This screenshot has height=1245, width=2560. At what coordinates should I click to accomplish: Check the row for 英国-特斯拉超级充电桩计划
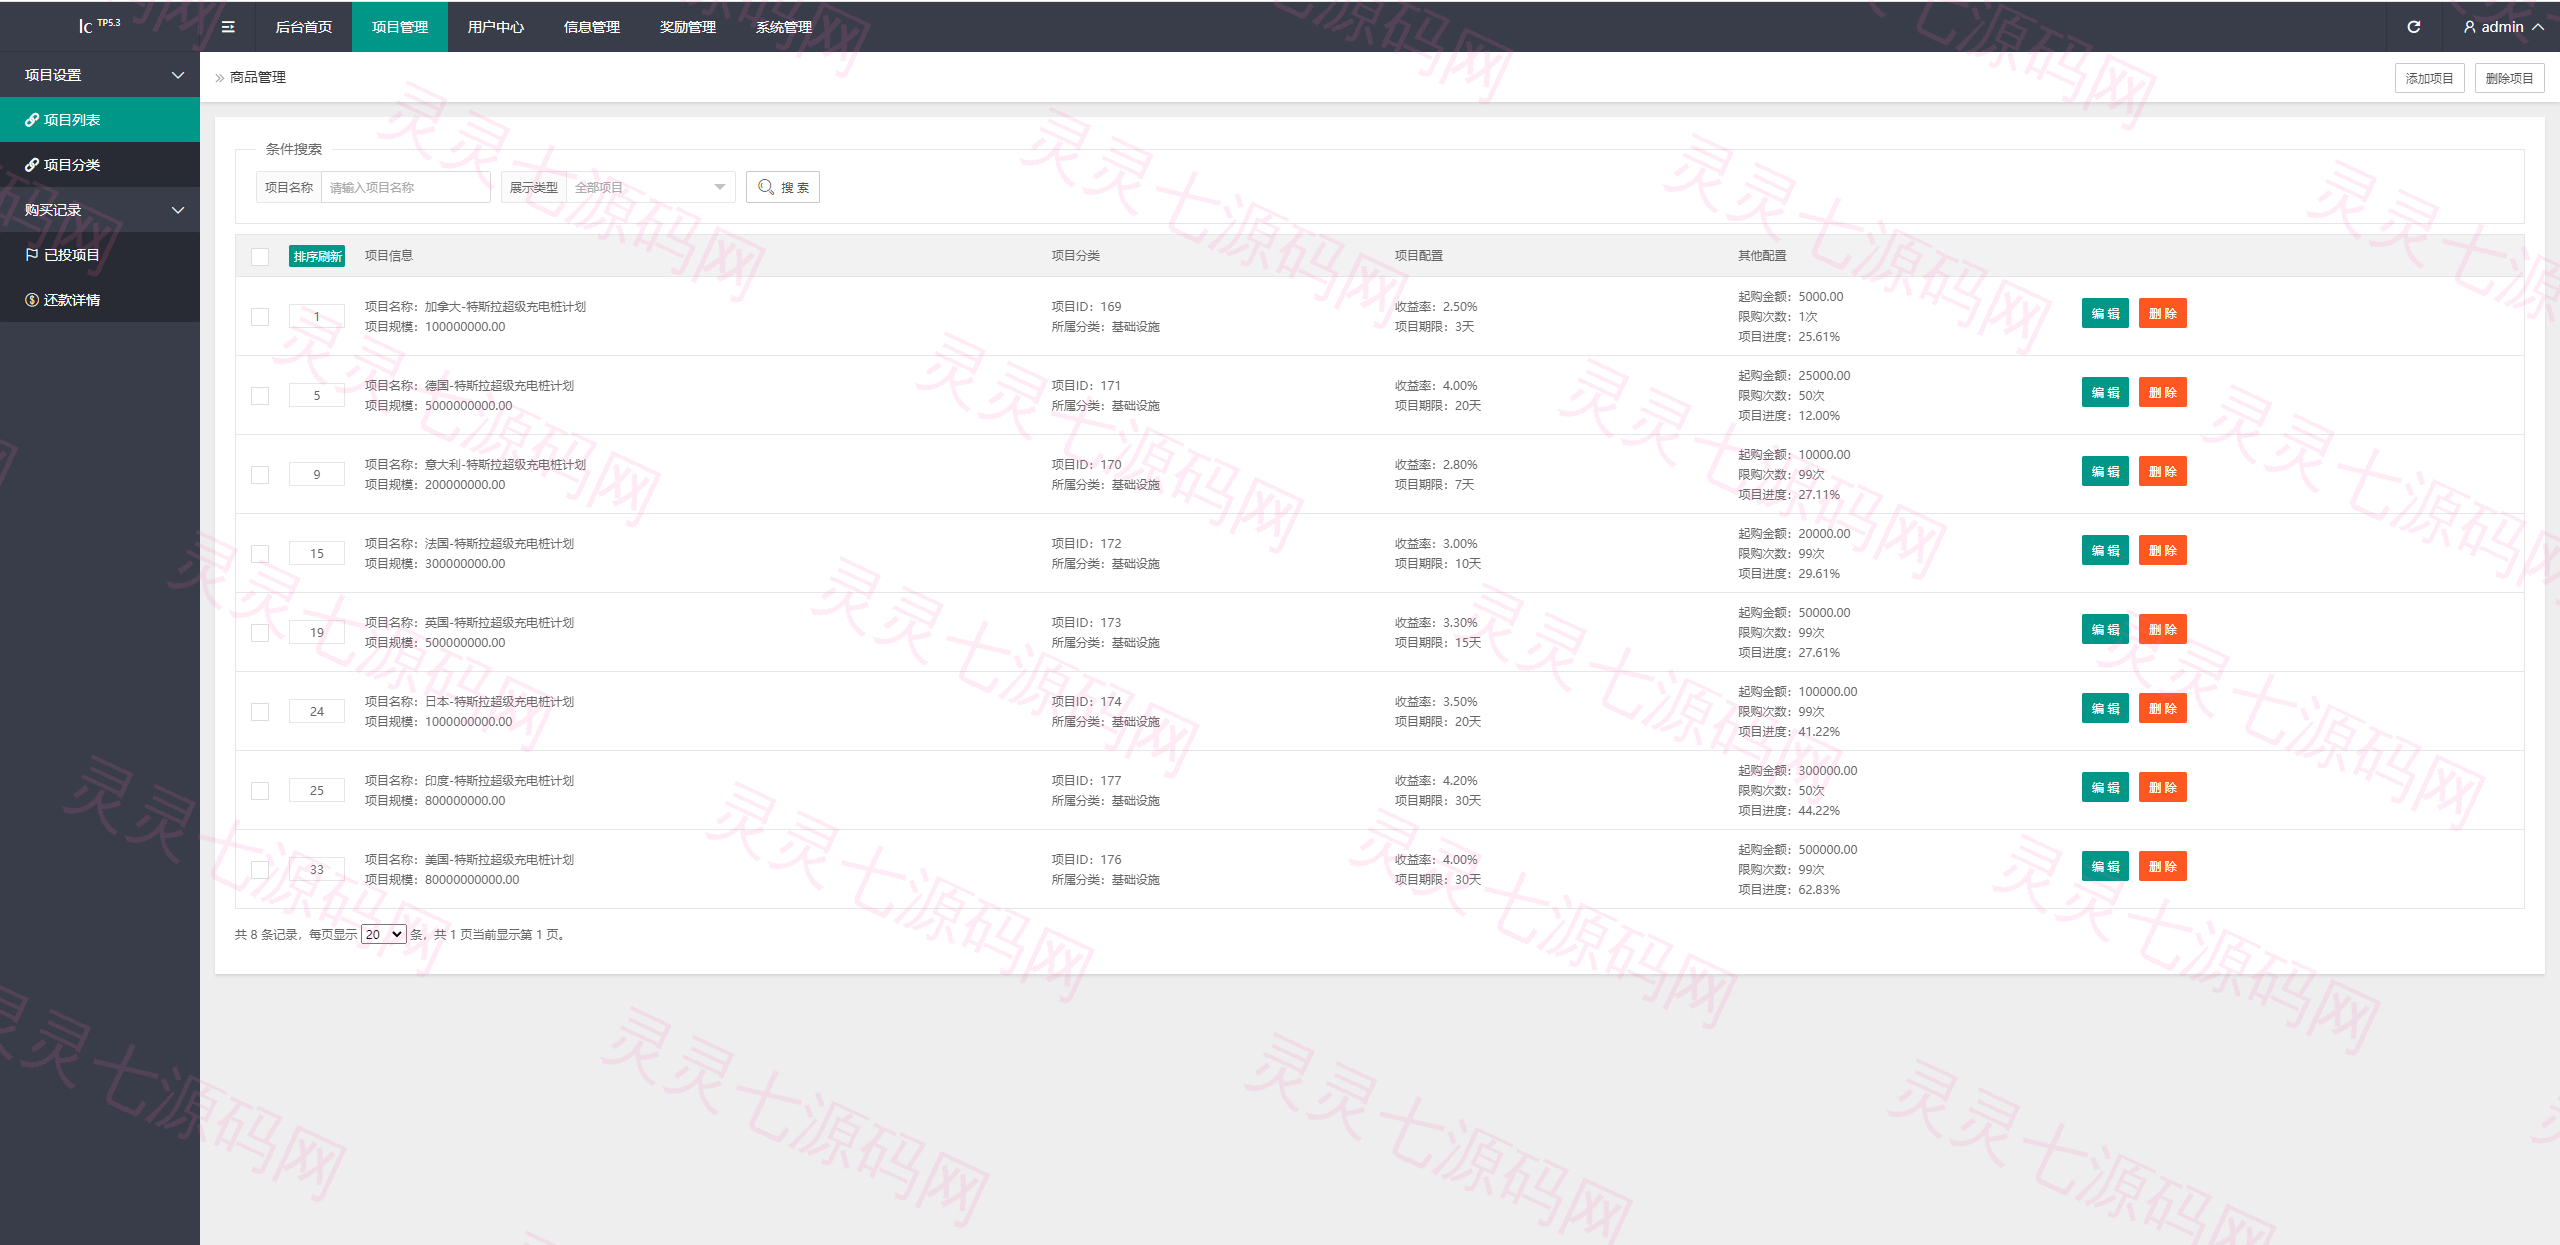[x=260, y=632]
